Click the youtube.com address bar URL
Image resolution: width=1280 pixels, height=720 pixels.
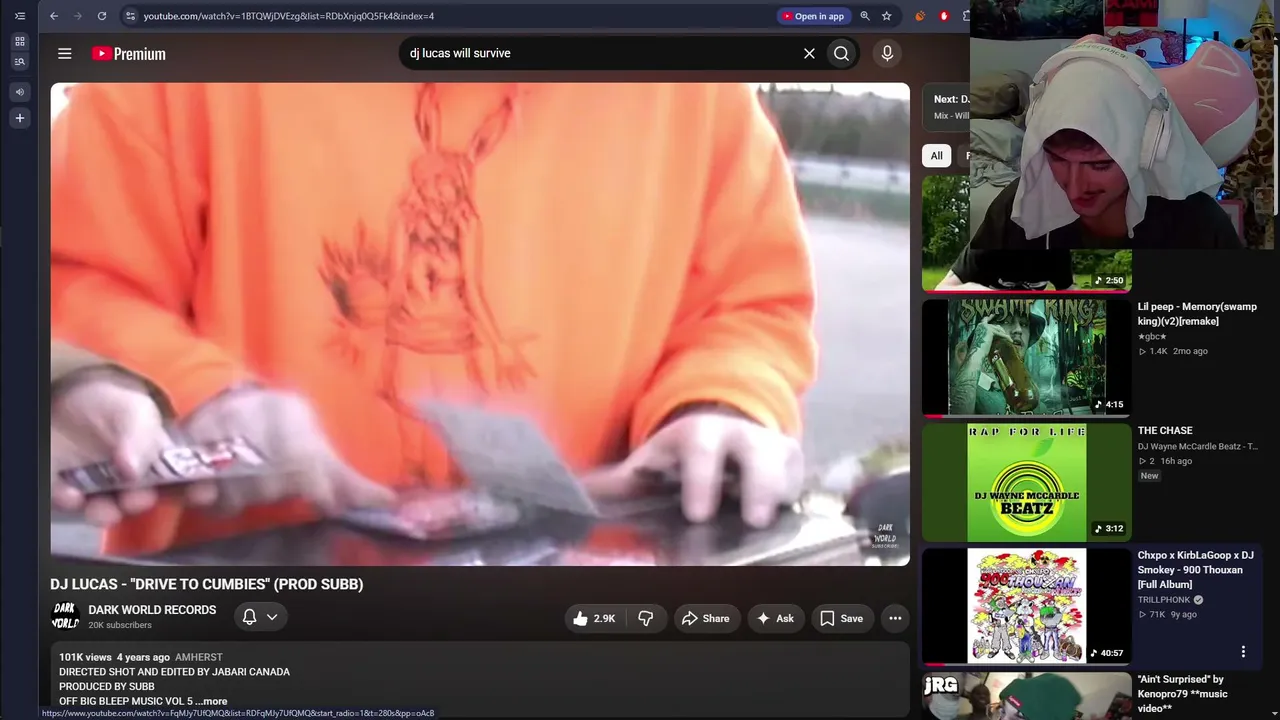click(288, 16)
